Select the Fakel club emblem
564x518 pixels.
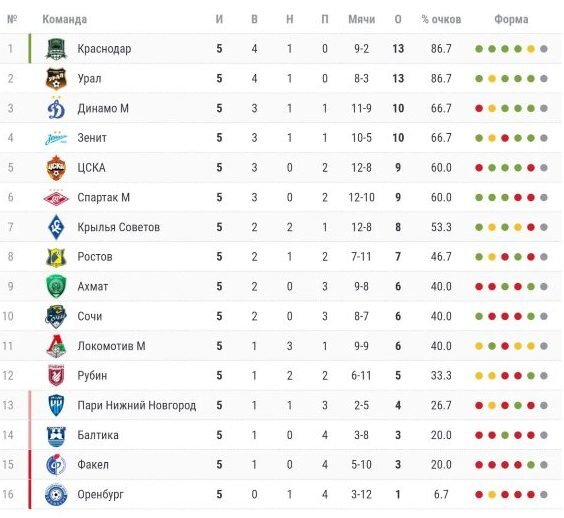[56, 465]
